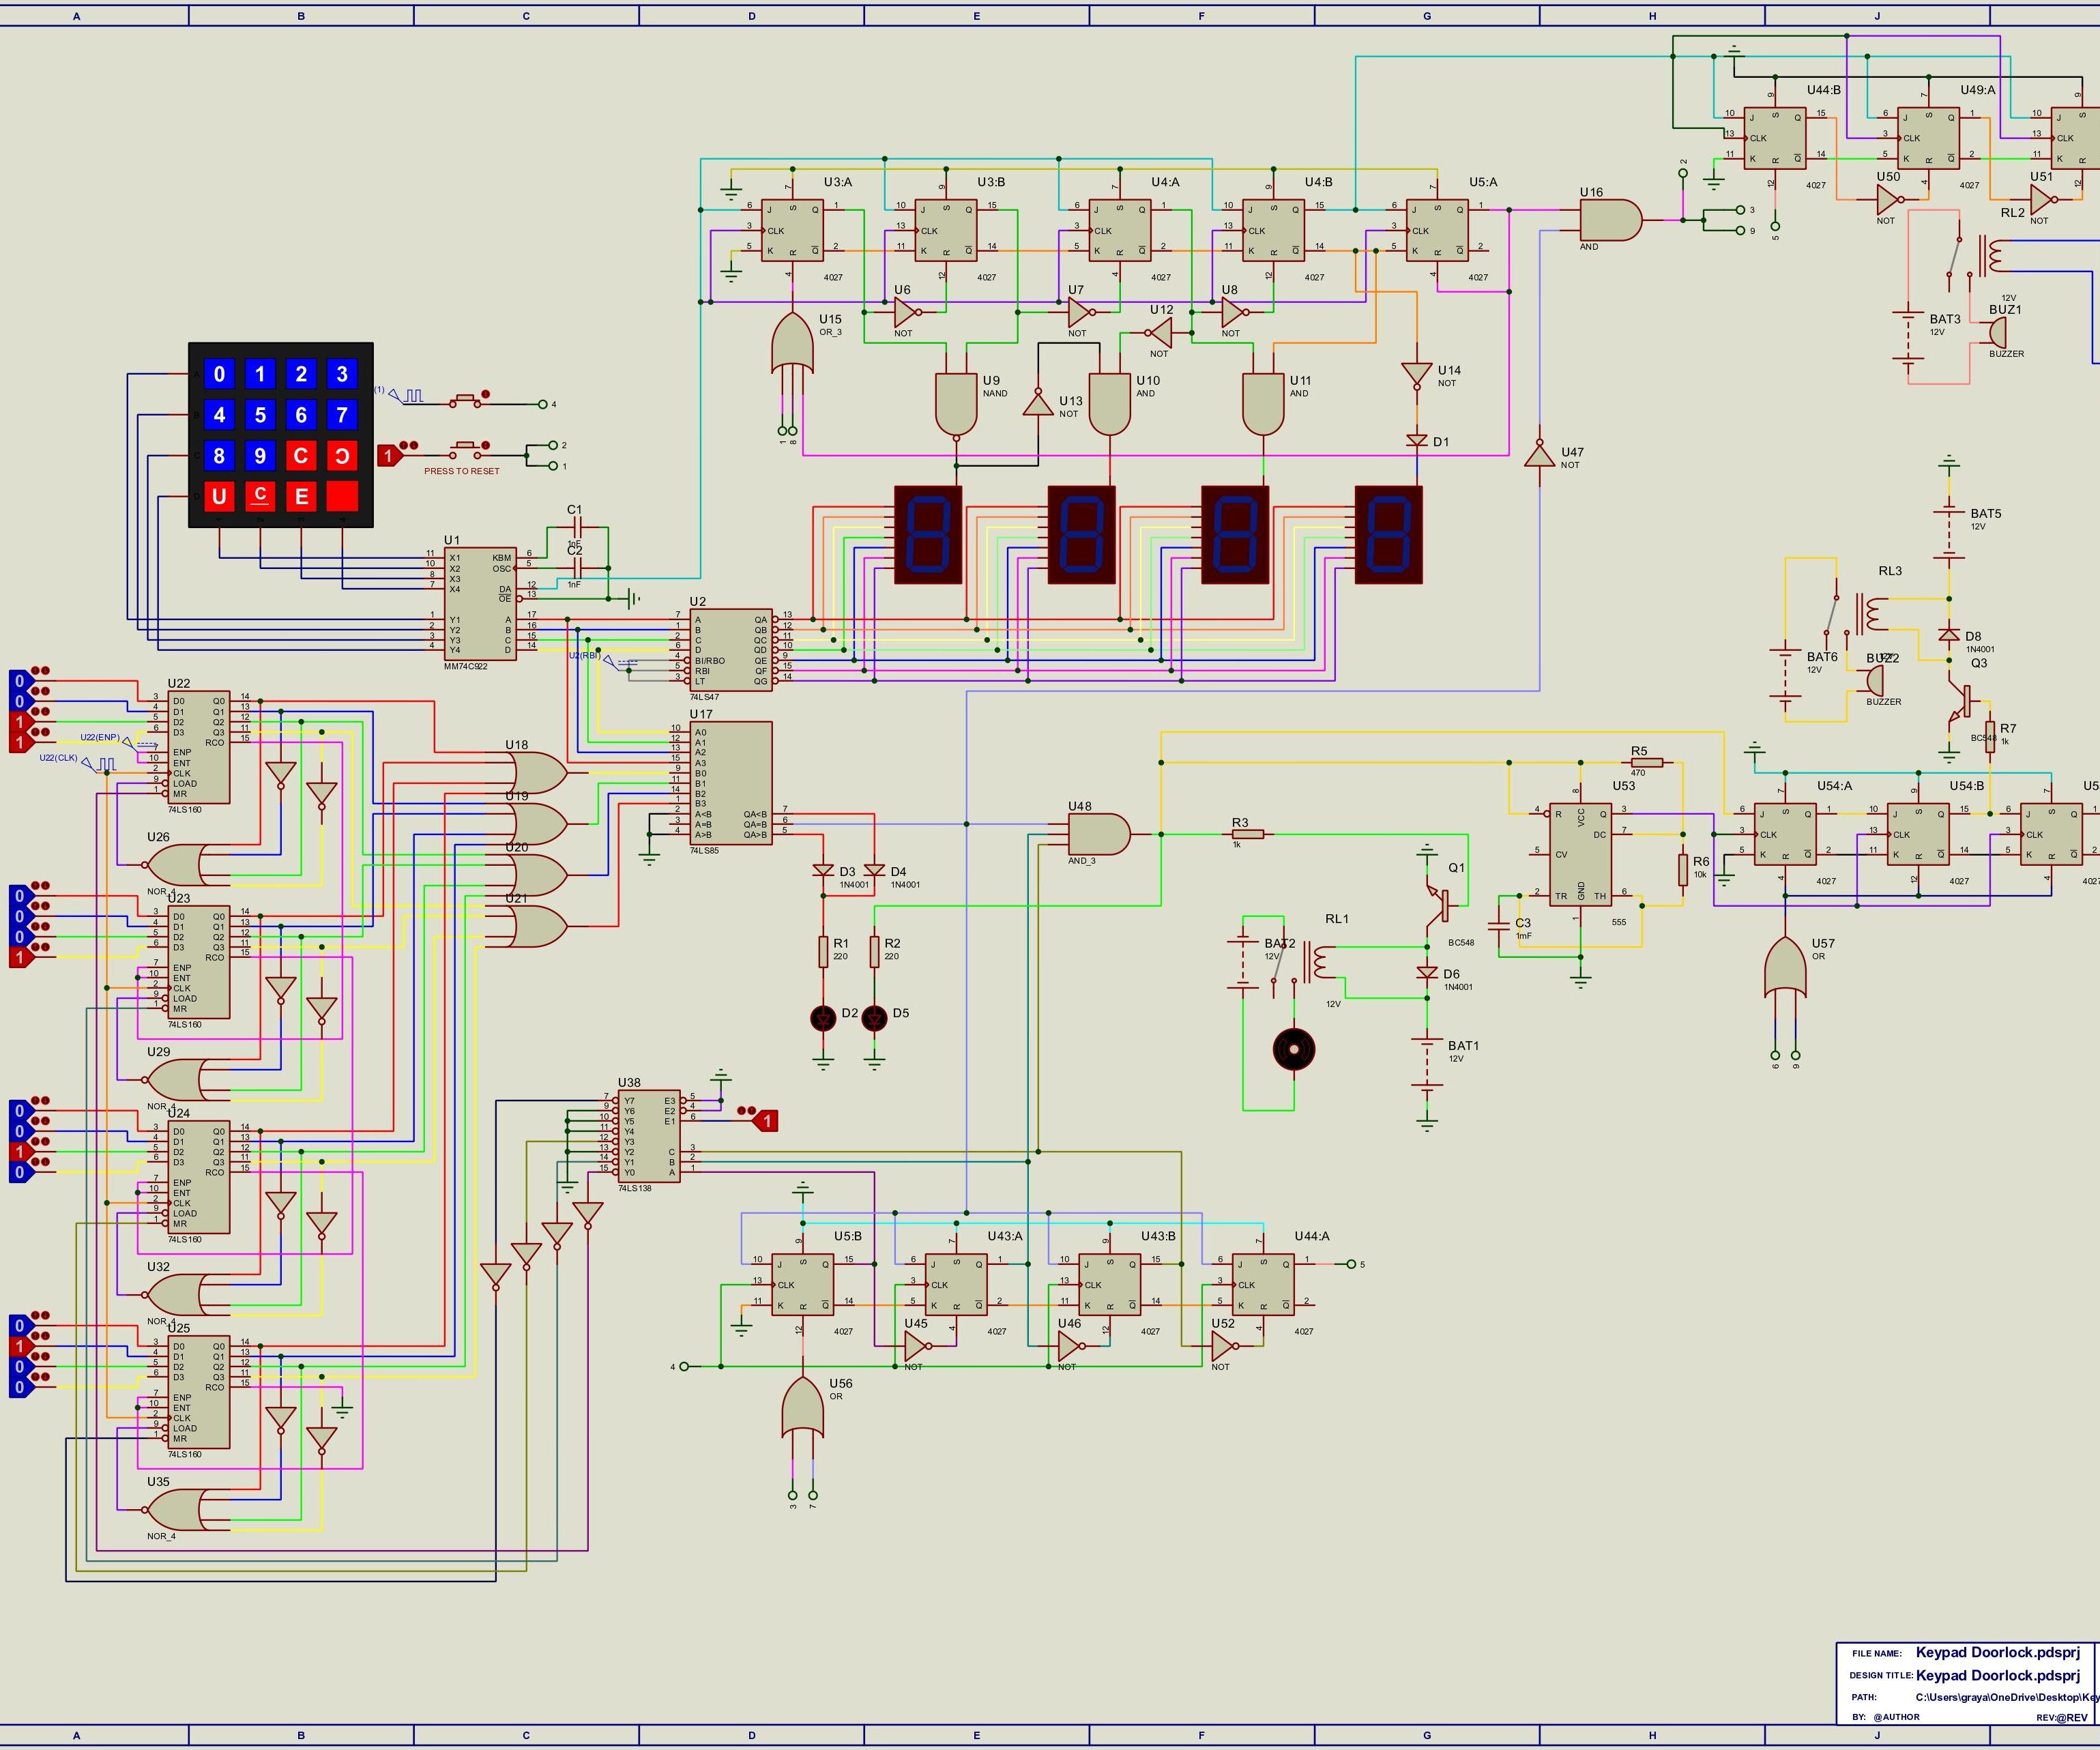Viewport: 2100px width, 1750px height.
Task: Select the D5 LED
Action: pyautogui.click(x=874, y=1018)
